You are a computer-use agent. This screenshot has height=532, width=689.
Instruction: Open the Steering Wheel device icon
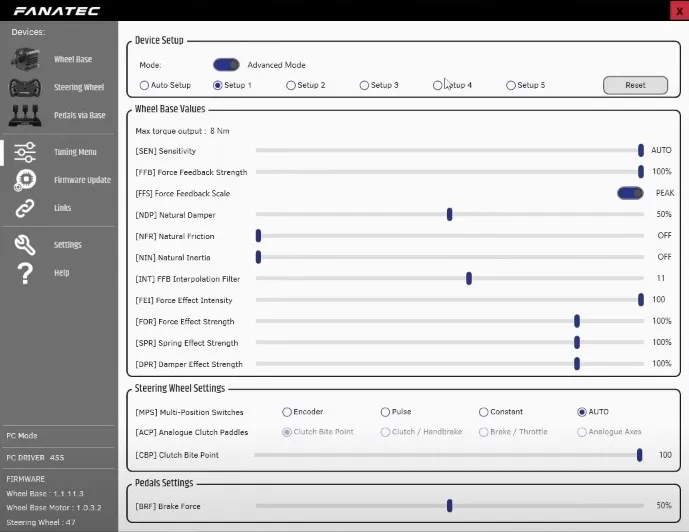(x=25, y=87)
